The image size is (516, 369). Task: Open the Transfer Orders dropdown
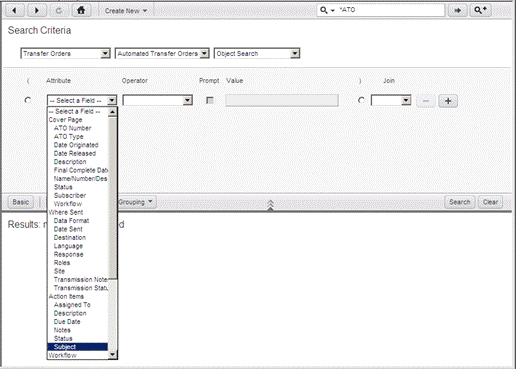(65, 53)
